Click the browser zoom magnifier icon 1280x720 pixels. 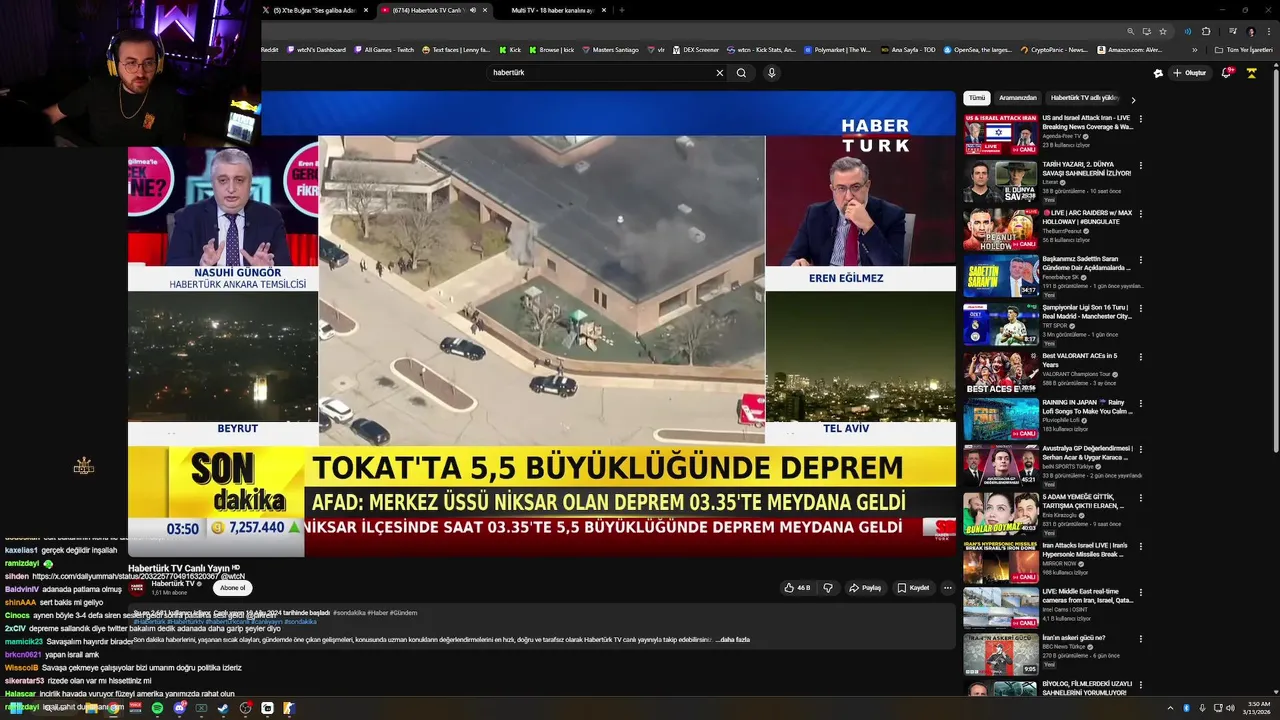[x=1130, y=31]
